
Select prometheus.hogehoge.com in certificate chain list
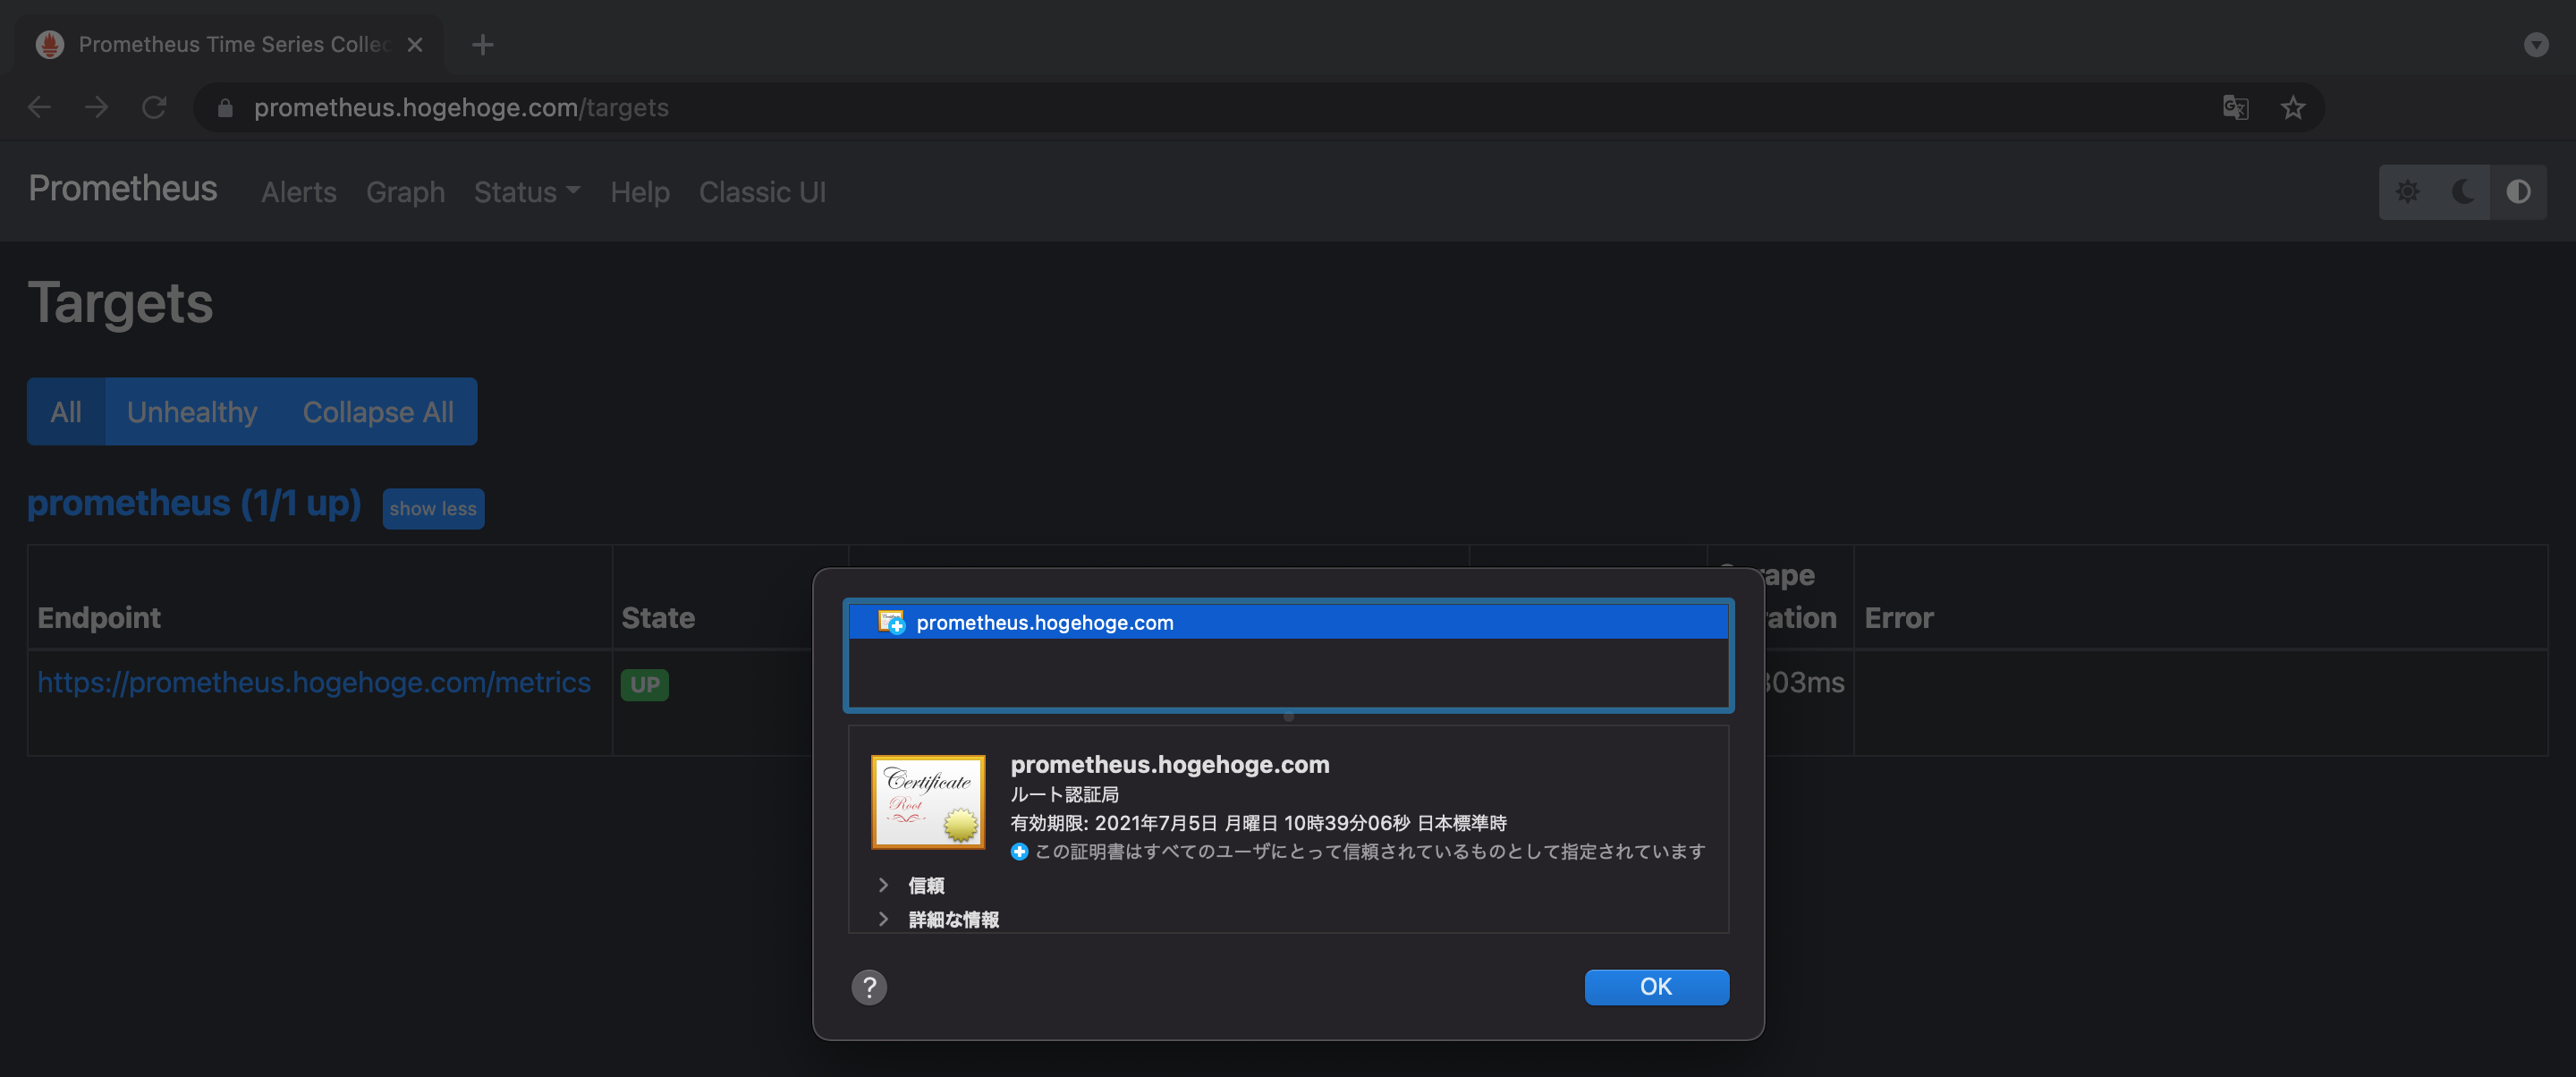point(1288,622)
